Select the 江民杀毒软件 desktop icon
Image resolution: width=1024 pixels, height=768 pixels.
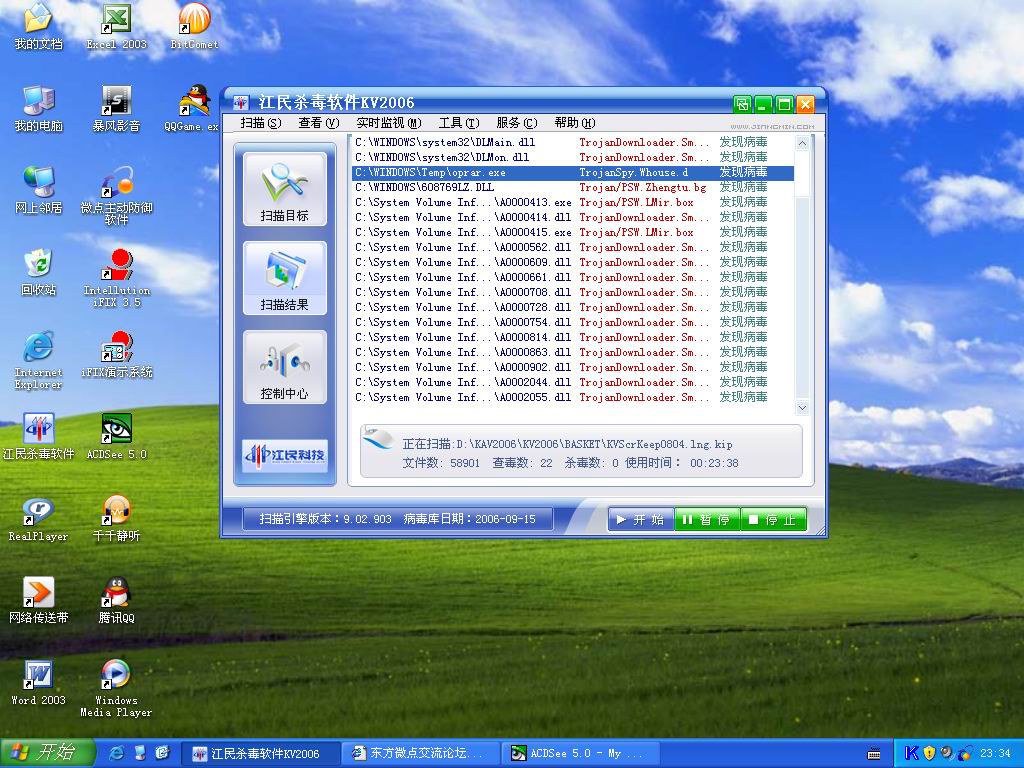(38, 437)
